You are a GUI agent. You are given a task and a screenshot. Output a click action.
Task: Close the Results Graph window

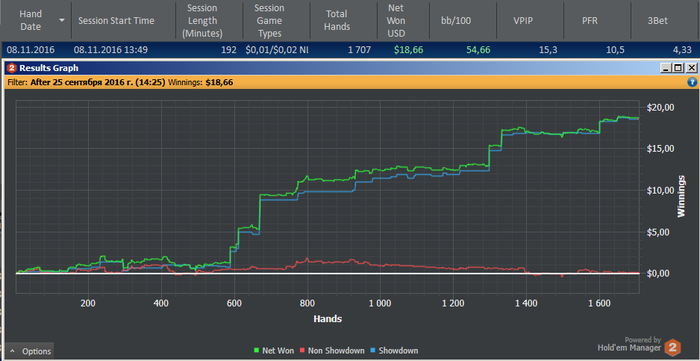692,68
